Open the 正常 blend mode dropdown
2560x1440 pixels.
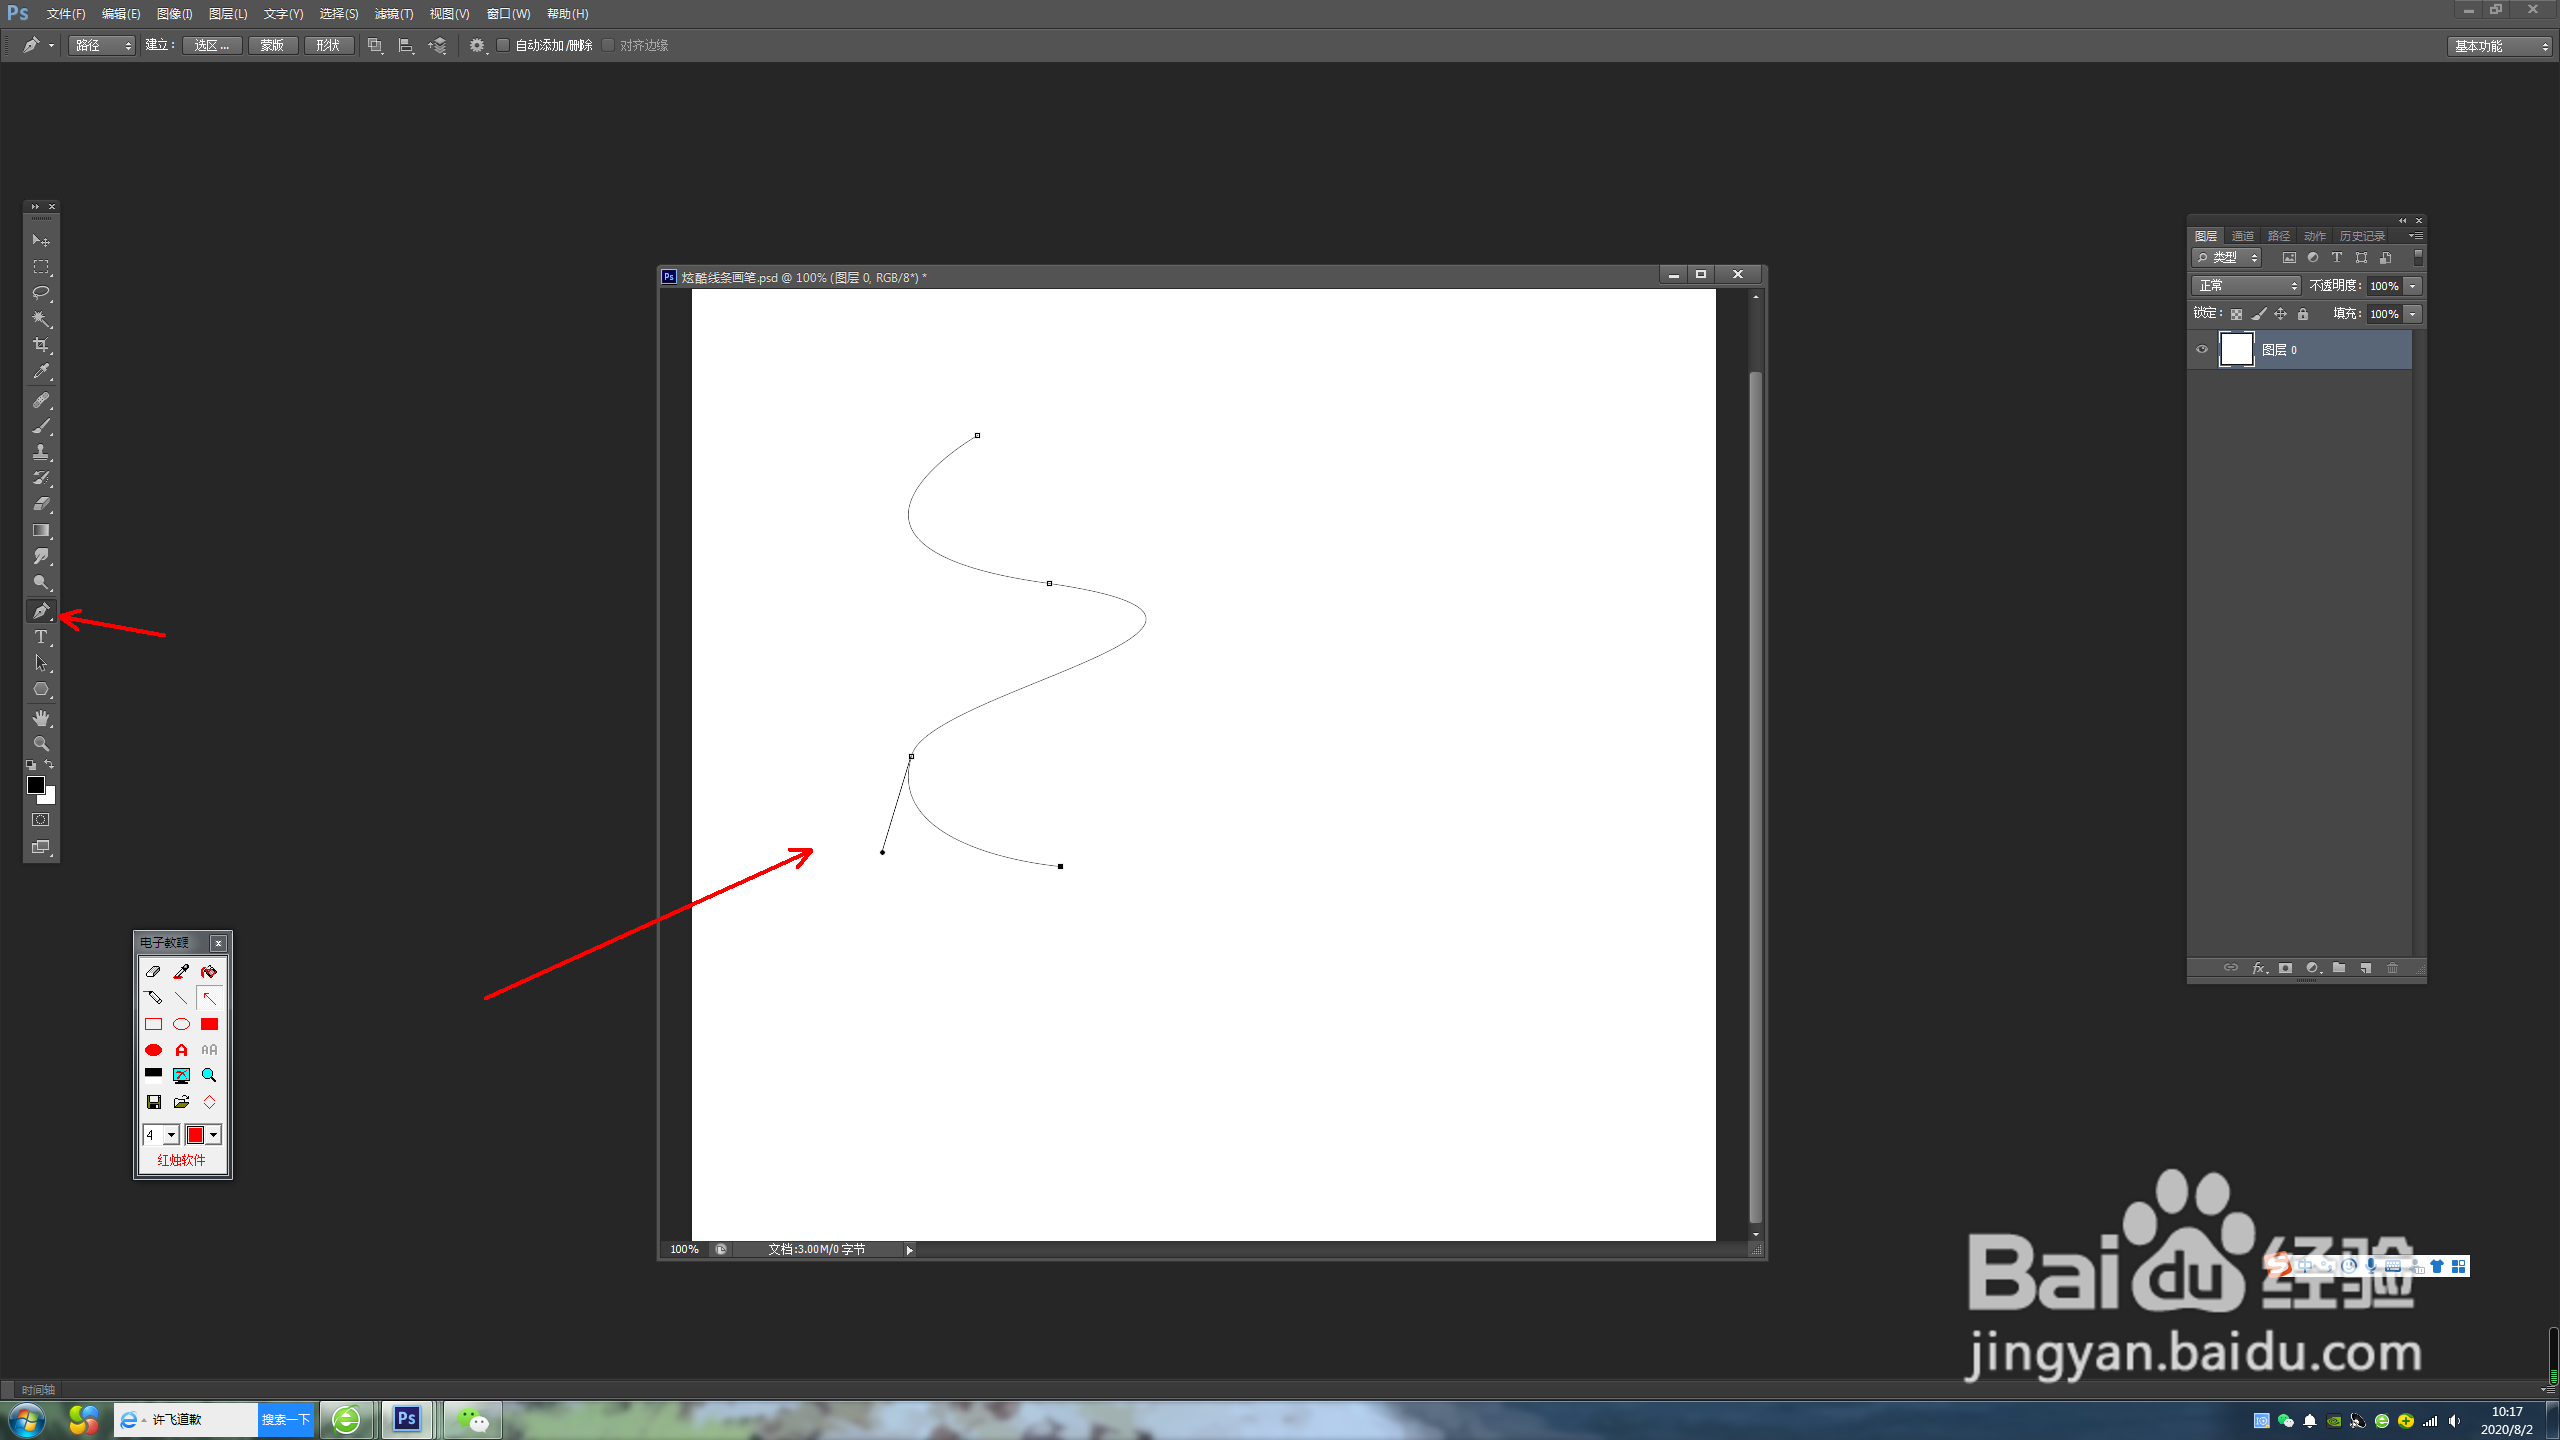[x=2247, y=286]
